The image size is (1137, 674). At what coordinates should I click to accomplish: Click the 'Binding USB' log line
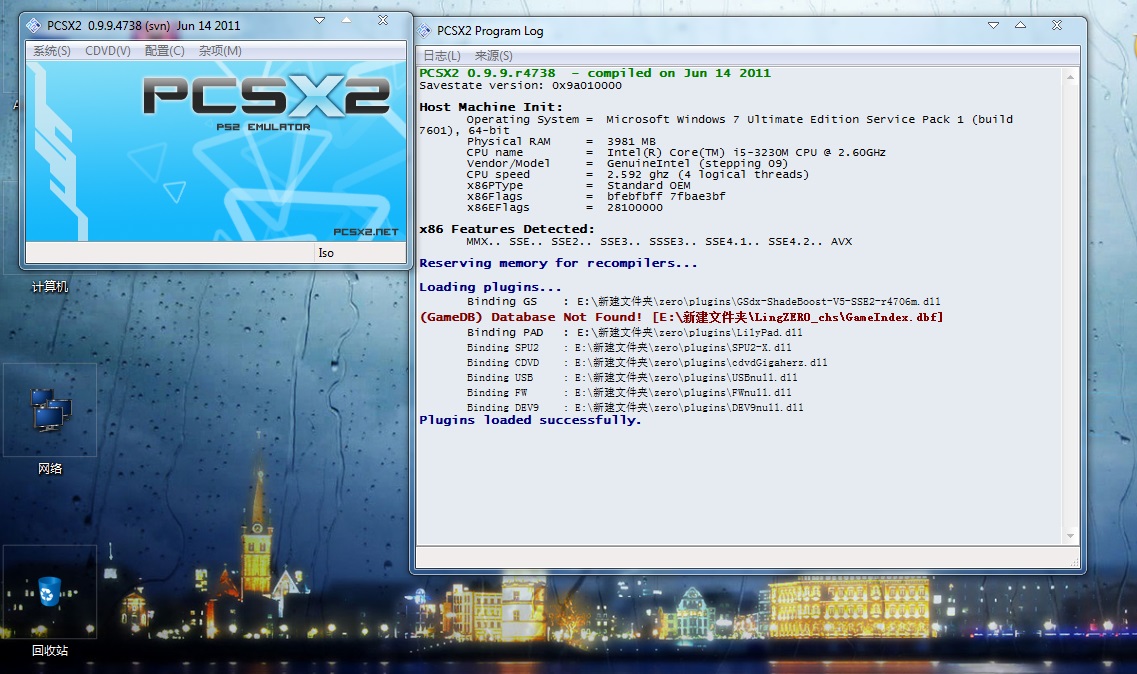point(632,377)
